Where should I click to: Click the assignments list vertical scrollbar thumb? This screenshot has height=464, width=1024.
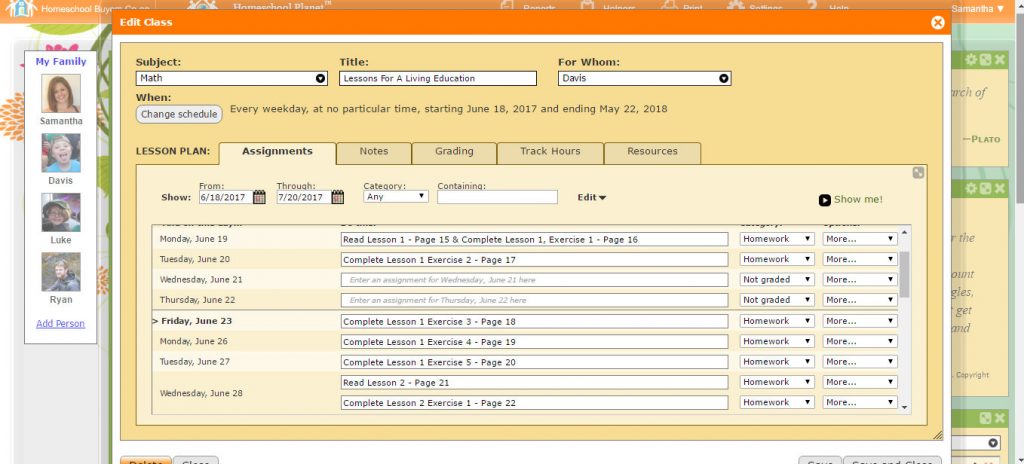pyautogui.click(x=905, y=273)
